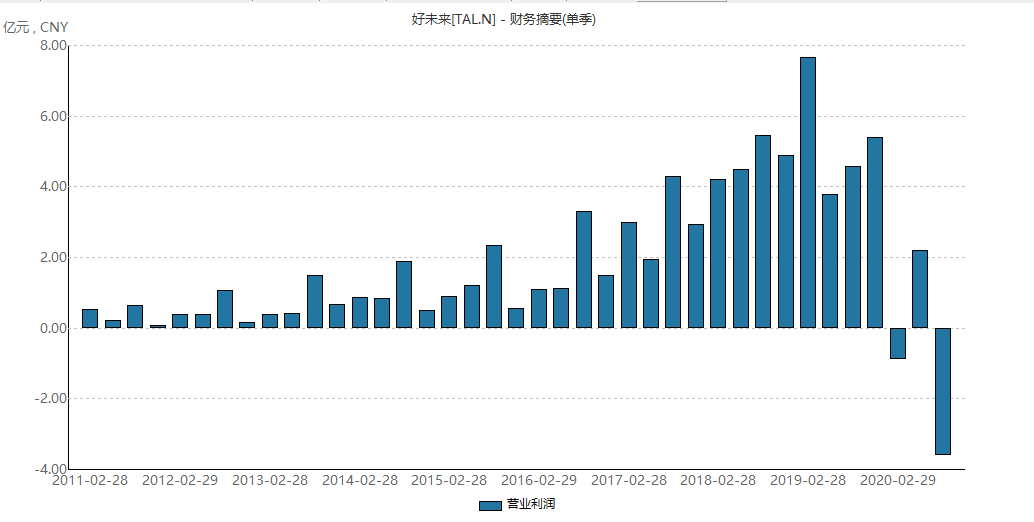Select the positive bar between the two negative bars
The height and width of the screenshot is (522, 1034).
920,289
